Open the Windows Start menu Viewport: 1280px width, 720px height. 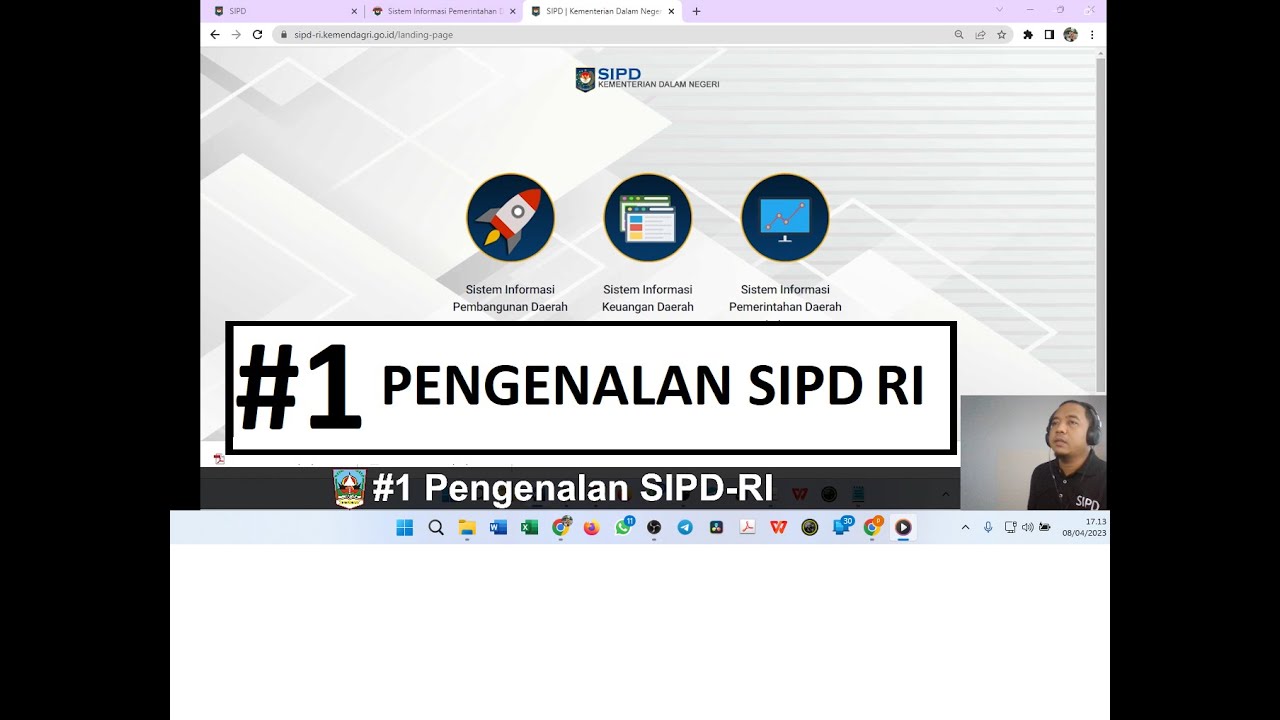(404, 527)
